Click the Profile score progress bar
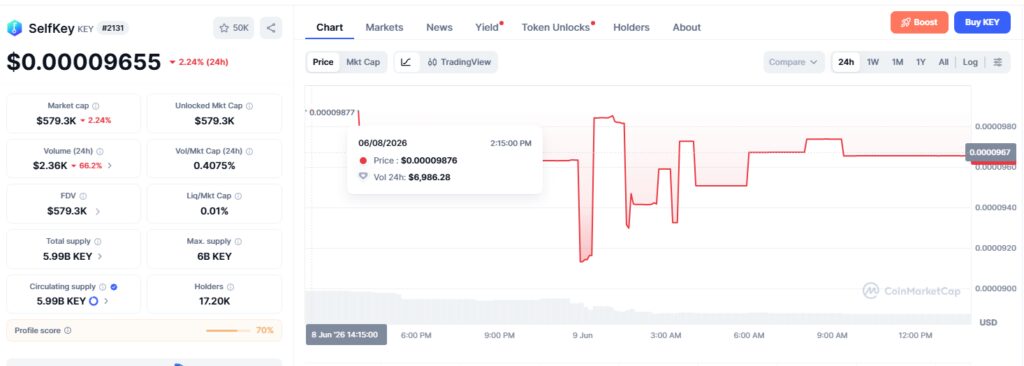This screenshot has width=1024, height=366. tap(229, 331)
